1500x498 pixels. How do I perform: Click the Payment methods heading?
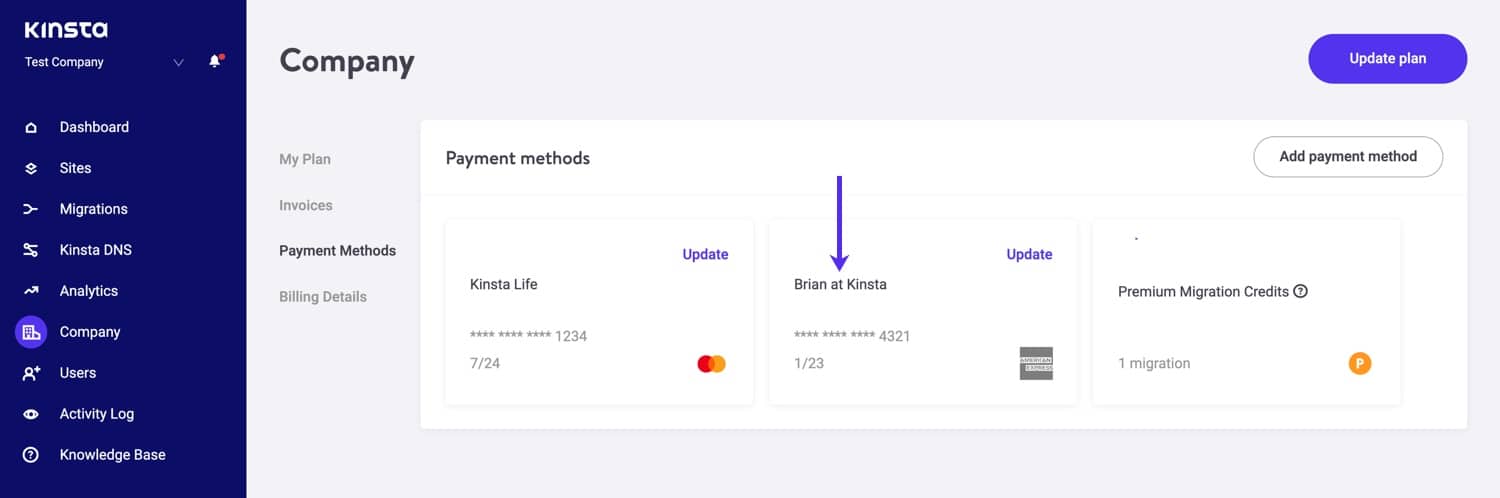click(518, 158)
